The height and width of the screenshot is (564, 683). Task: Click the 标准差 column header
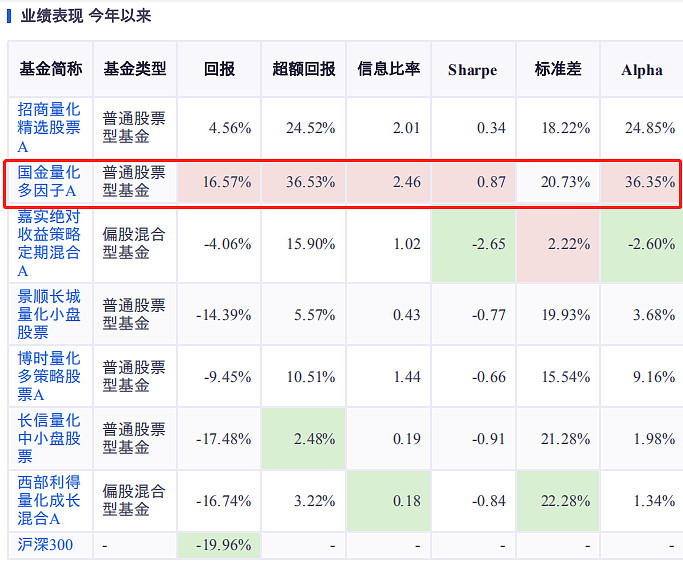[x=558, y=69]
